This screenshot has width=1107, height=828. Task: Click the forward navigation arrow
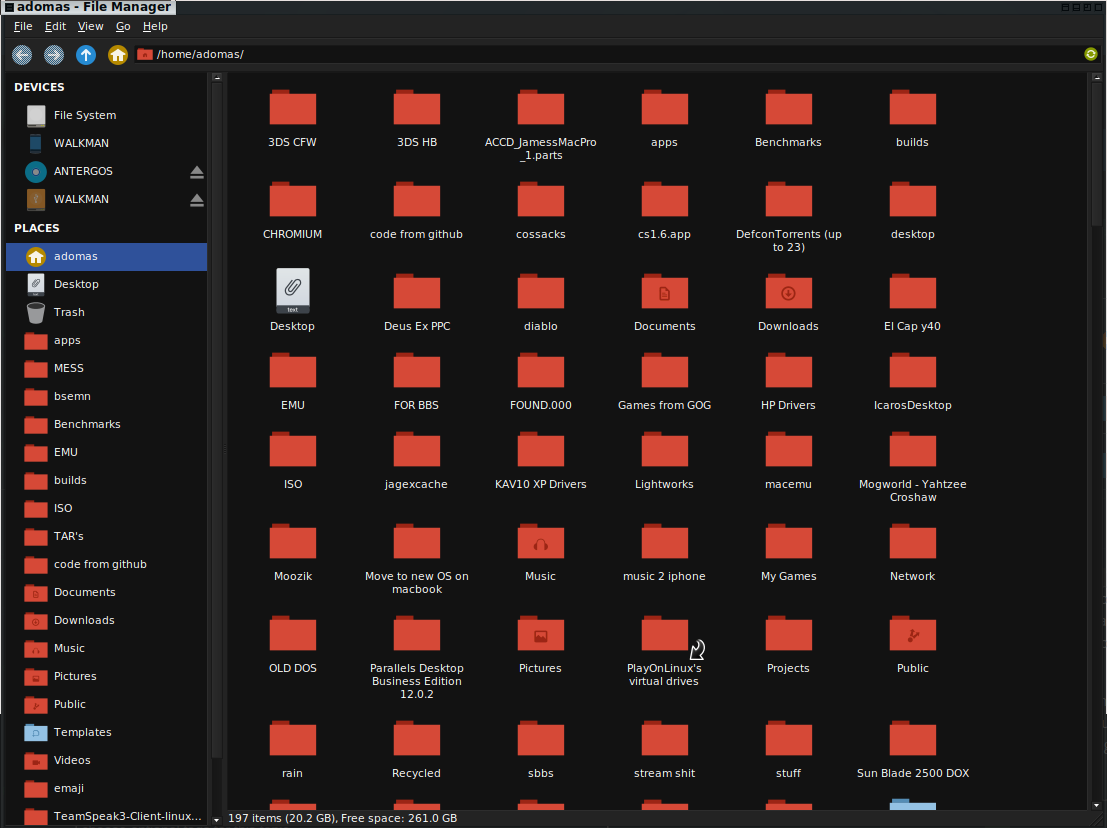54,54
